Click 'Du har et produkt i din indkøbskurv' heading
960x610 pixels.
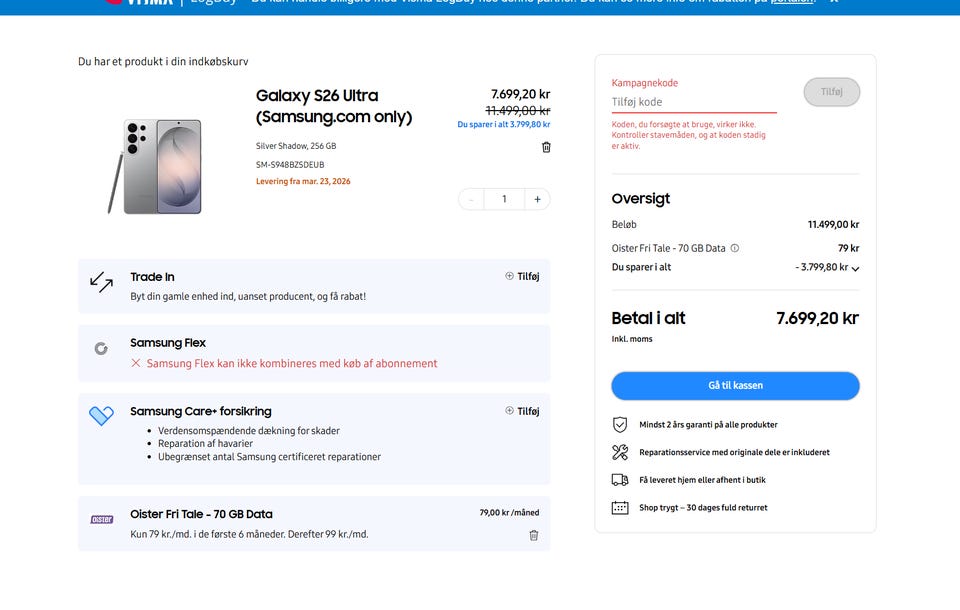pos(163,61)
